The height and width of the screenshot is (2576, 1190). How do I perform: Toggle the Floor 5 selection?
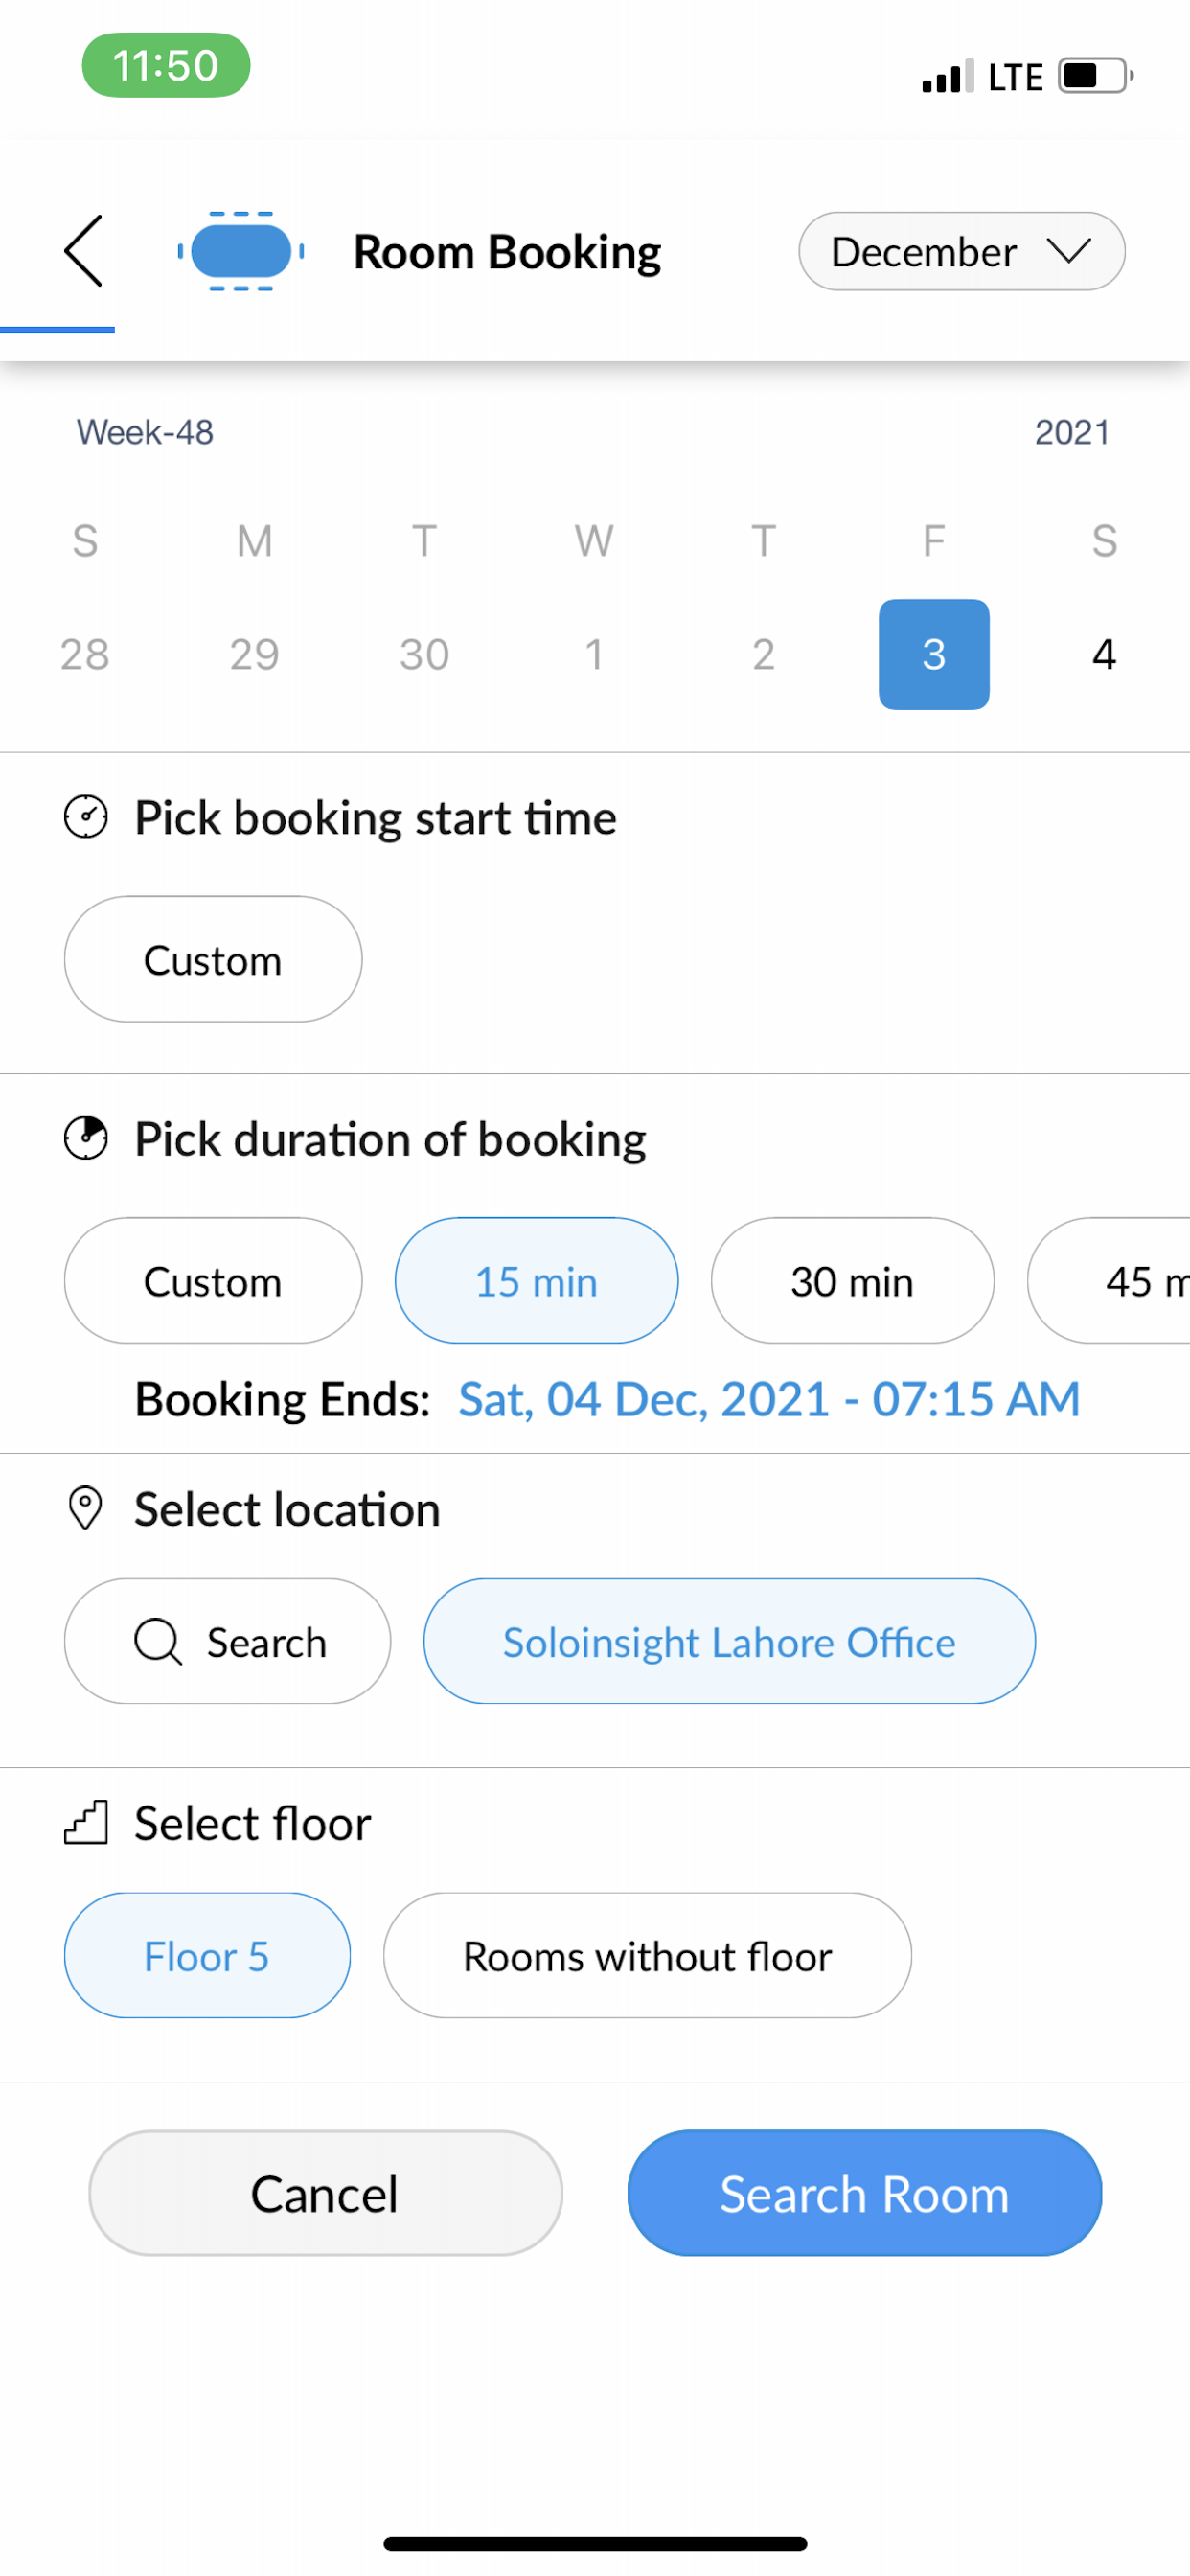click(x=207, y=1955)
